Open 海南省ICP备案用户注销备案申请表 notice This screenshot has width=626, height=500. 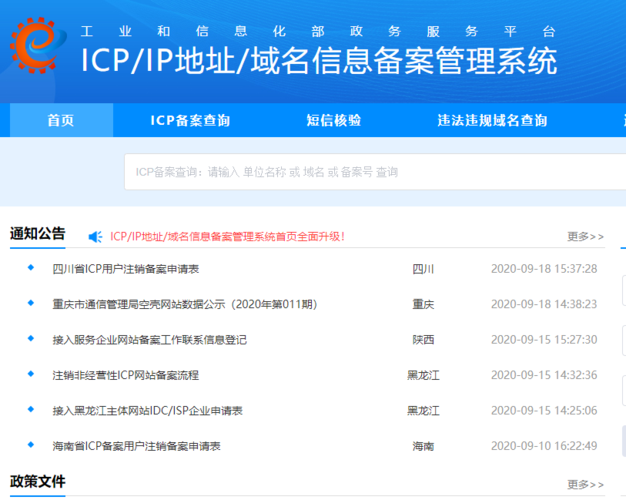[137, 446]
